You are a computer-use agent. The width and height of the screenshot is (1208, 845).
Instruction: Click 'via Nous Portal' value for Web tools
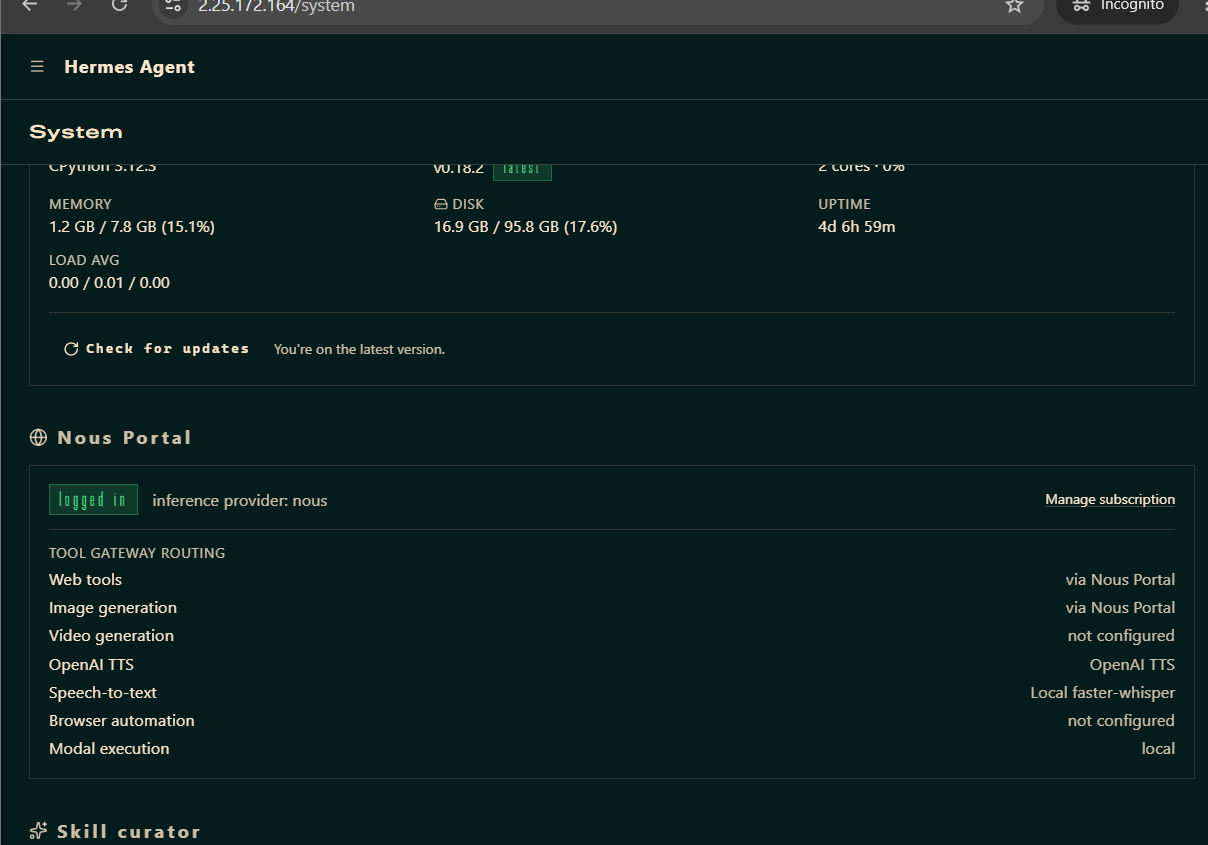point(1120,580)
